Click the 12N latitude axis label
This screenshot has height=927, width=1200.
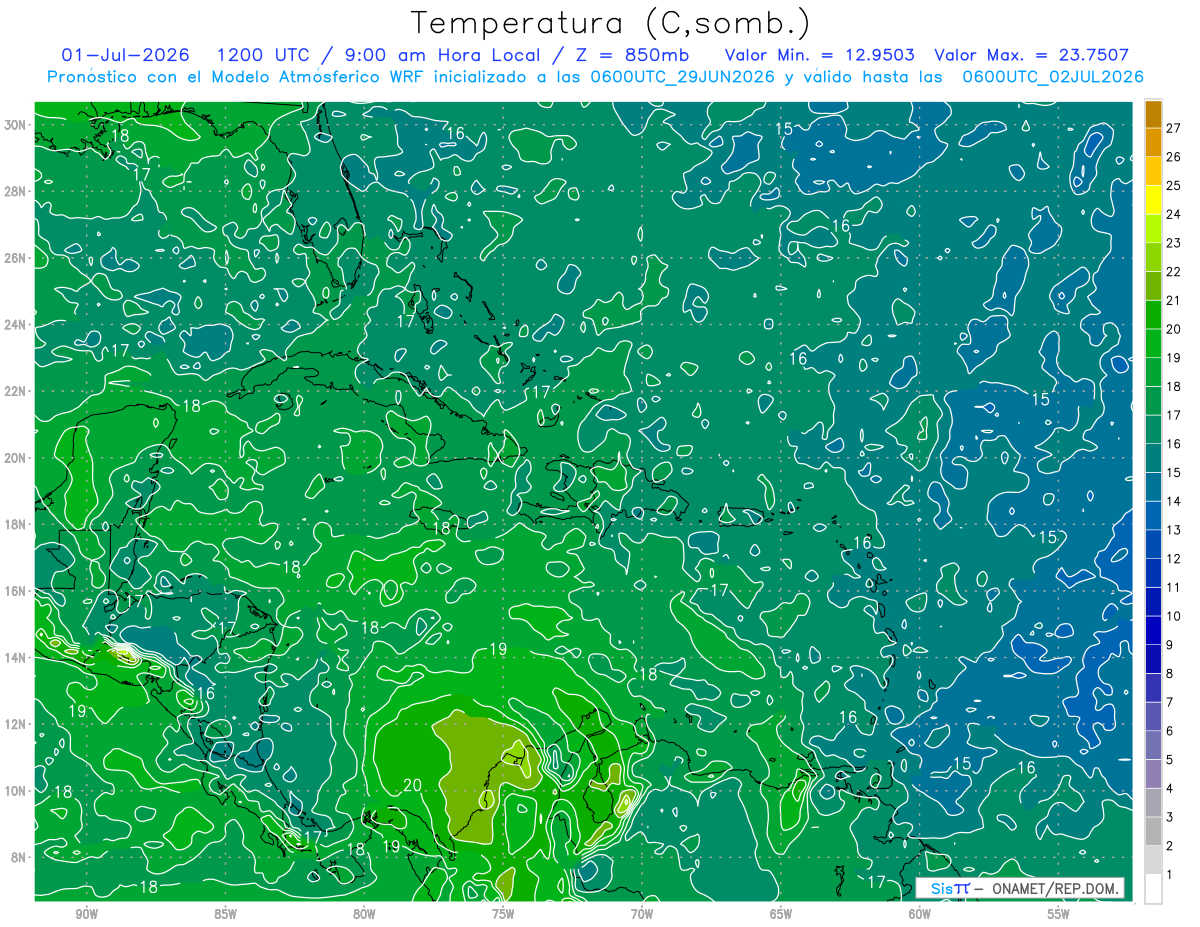16,724
